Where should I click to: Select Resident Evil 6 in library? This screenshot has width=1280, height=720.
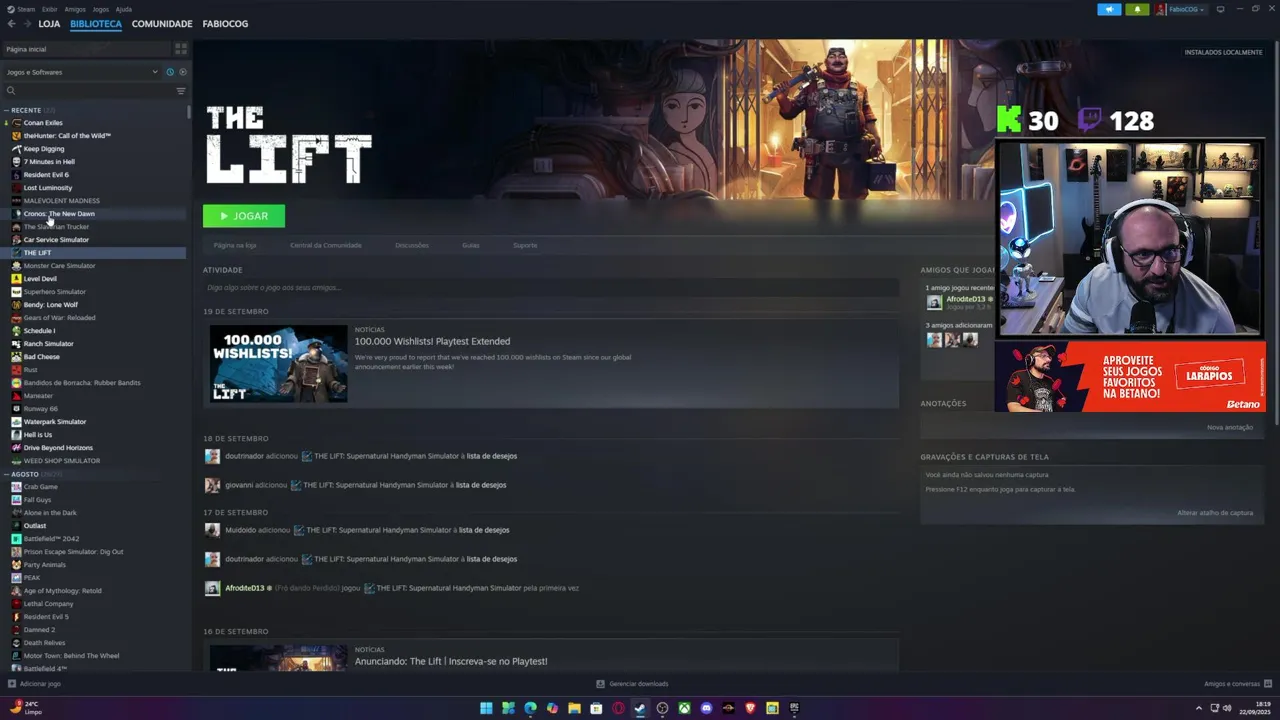coord(46,175)
